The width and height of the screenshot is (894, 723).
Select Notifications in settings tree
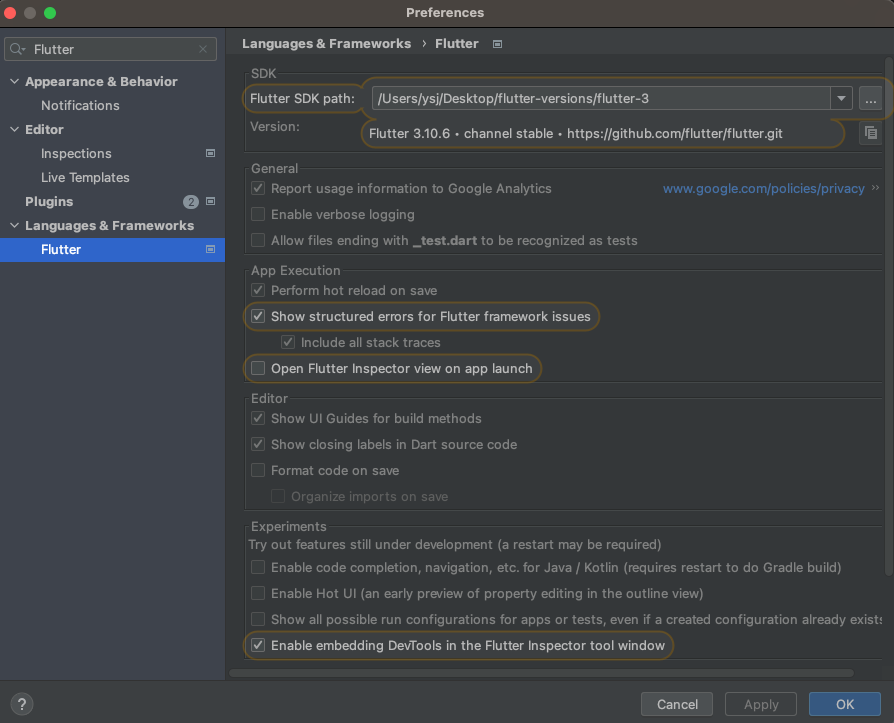click(x=80, y=105)
